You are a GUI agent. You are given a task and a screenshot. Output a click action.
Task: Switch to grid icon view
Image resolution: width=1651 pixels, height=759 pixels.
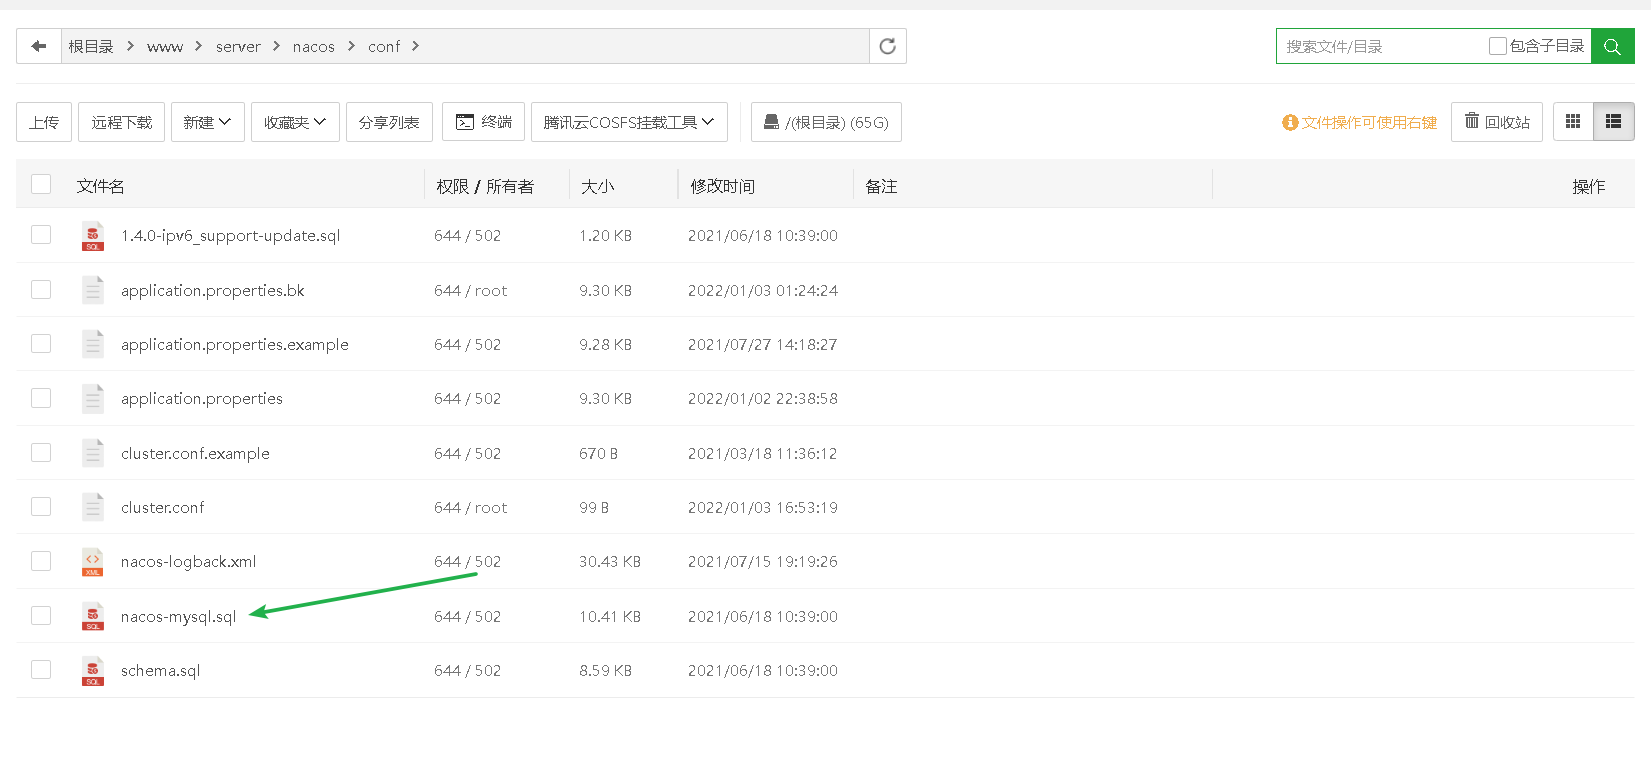point(1573,122)
